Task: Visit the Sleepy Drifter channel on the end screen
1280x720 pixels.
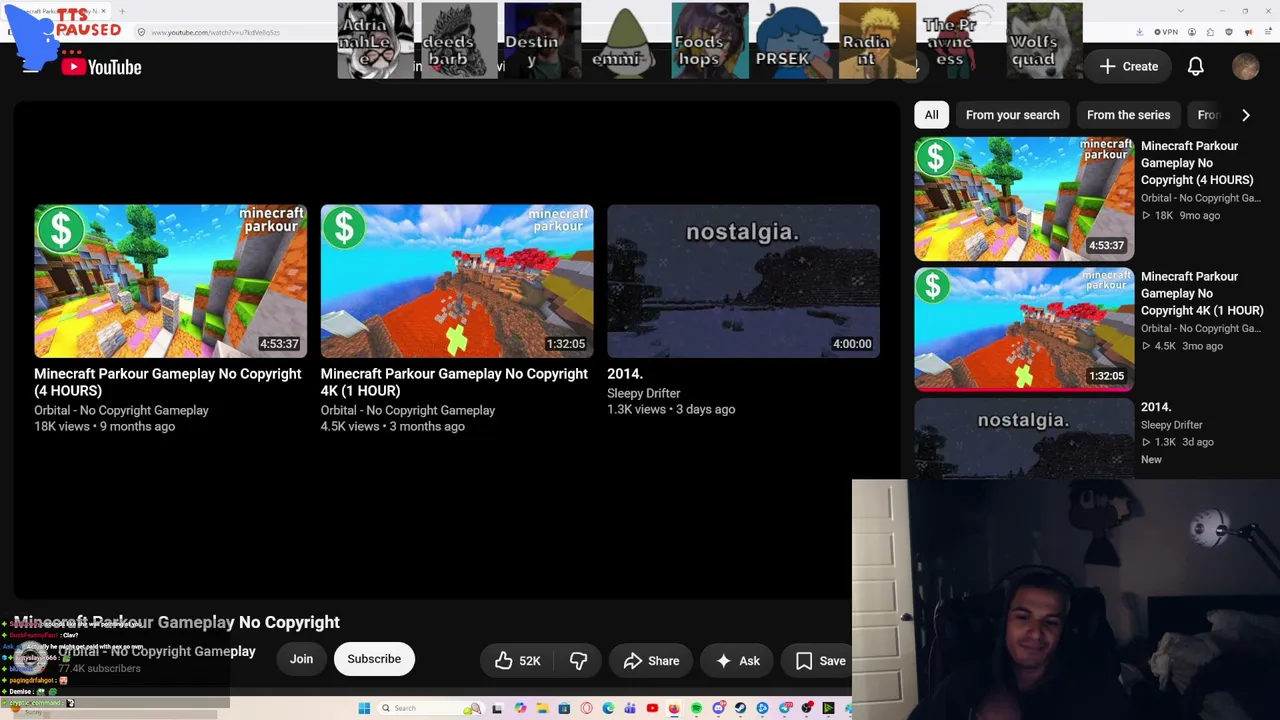Action: 643,393
